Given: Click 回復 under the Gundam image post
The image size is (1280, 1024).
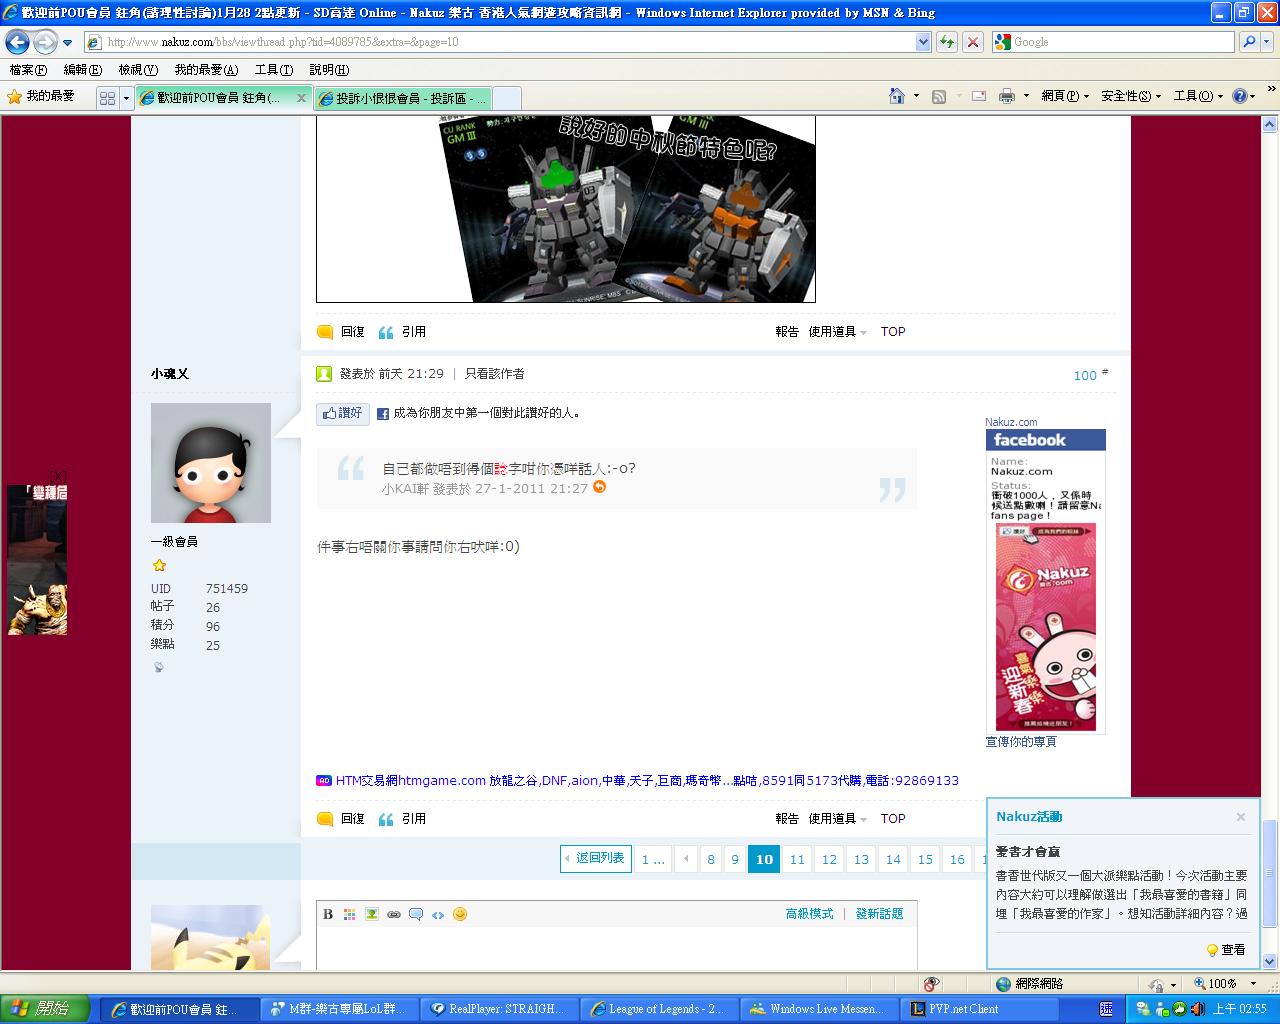Looking at the screenshot, I should pyautogui.click(x=341, y=332).
